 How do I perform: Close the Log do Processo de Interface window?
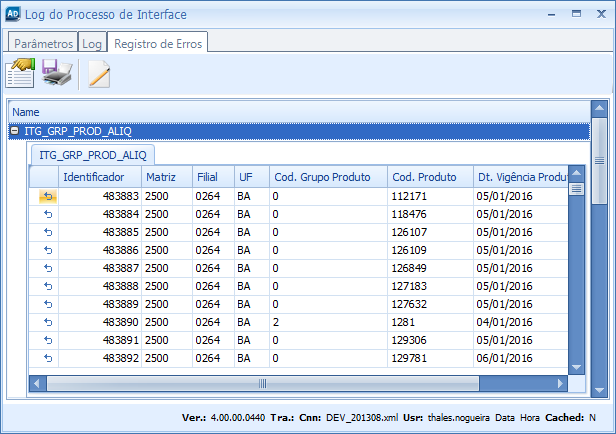pos(597,14)
